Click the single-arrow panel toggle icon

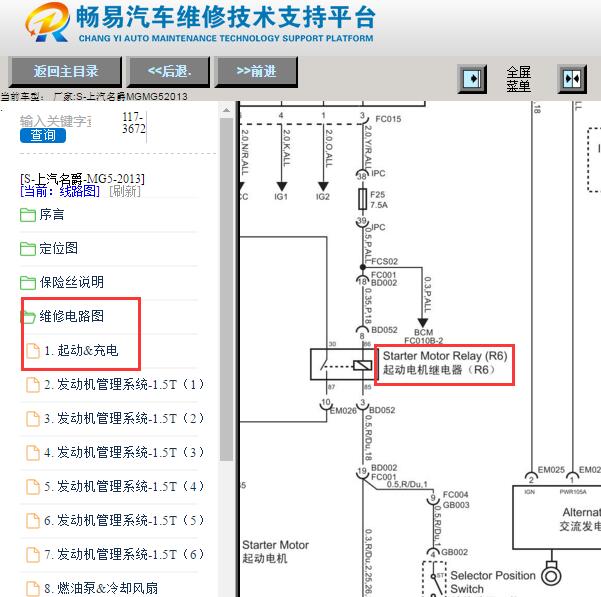point(472,79)
